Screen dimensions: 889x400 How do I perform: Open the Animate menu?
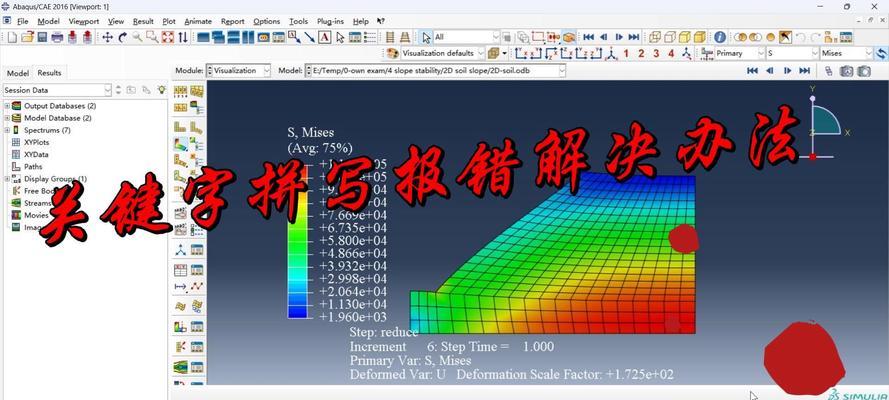pyautogui.click(x=198, y=22)
